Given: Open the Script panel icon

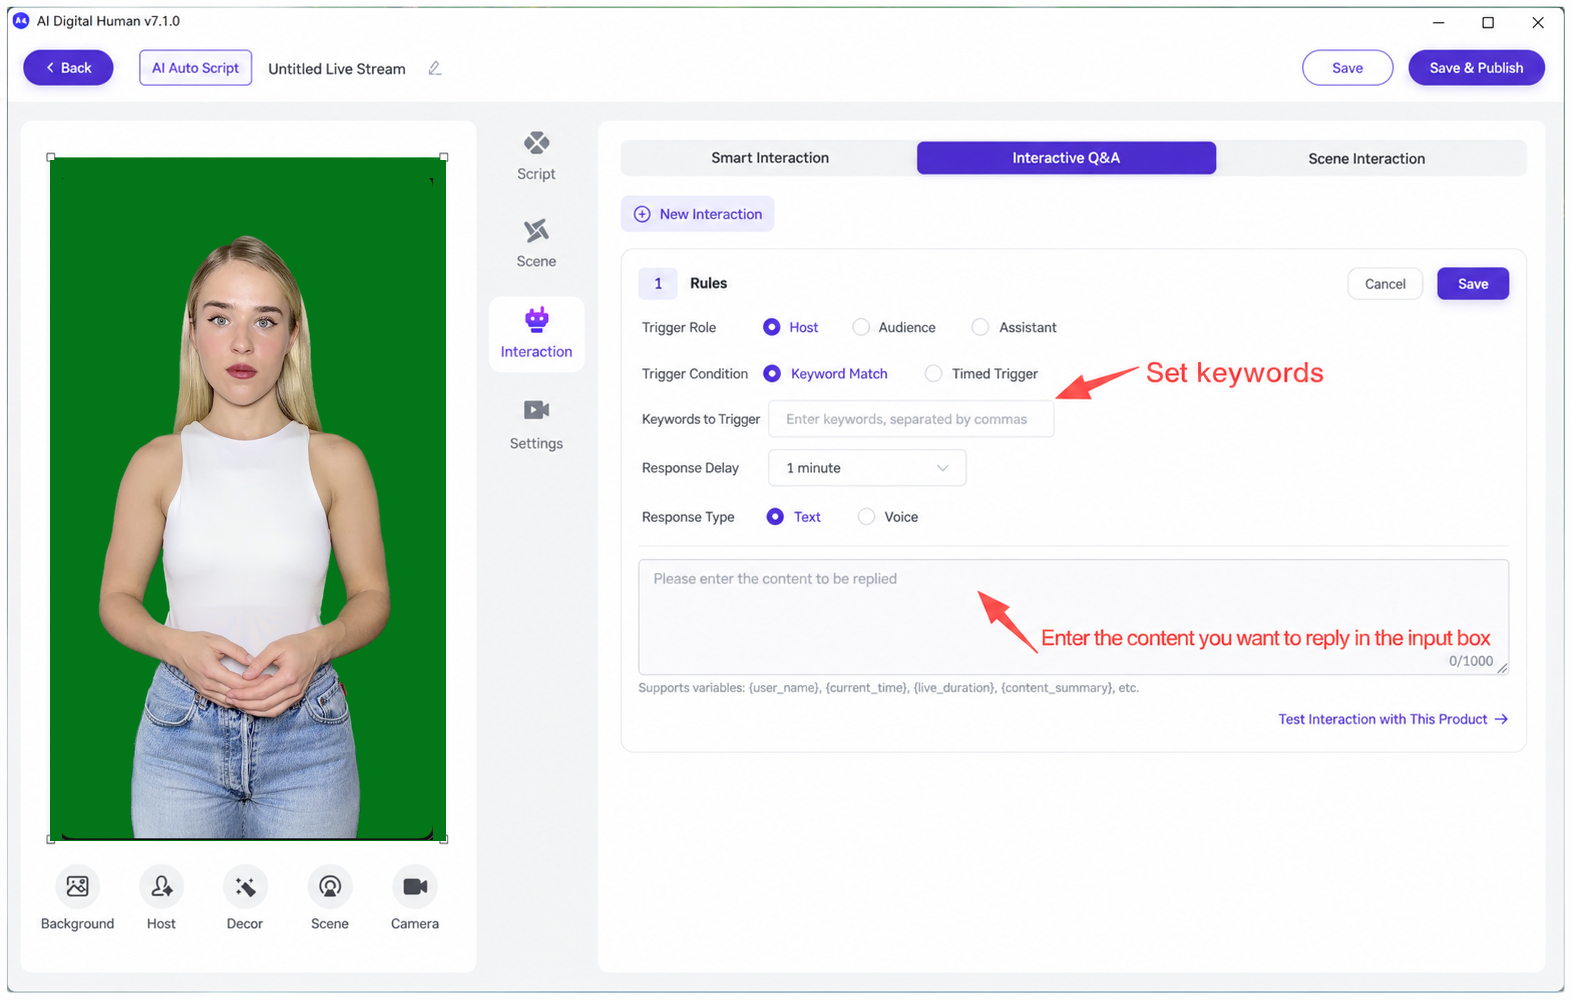Looking at the screenshot, I should [x=536, y=143].
